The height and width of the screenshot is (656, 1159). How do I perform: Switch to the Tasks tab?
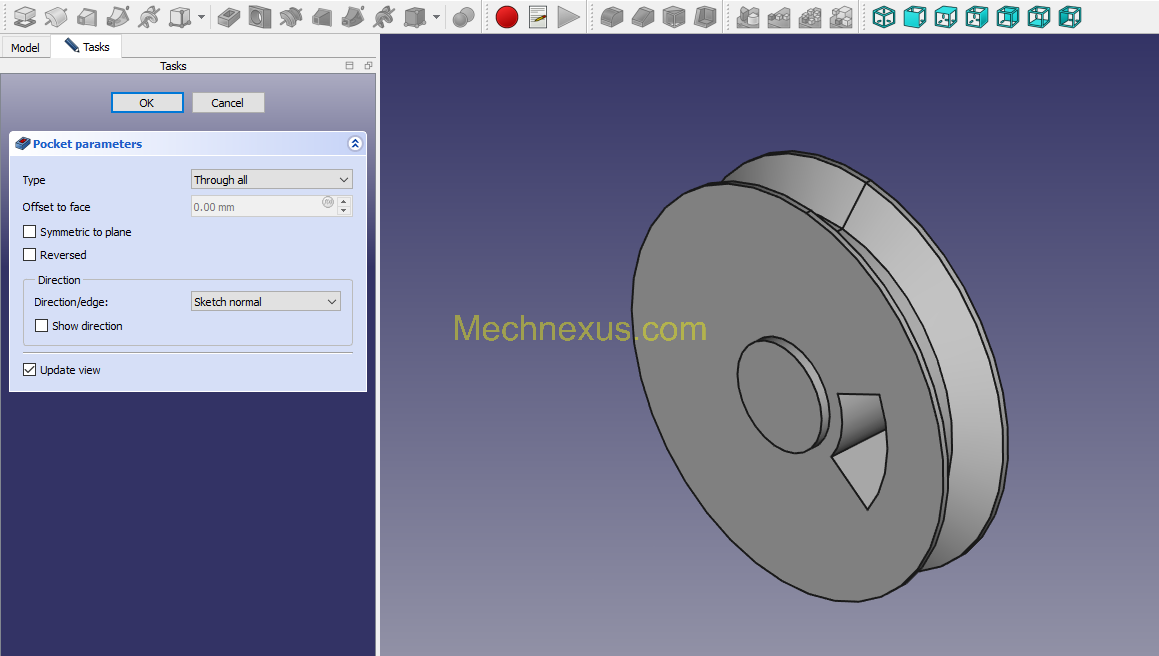point(86,47)
